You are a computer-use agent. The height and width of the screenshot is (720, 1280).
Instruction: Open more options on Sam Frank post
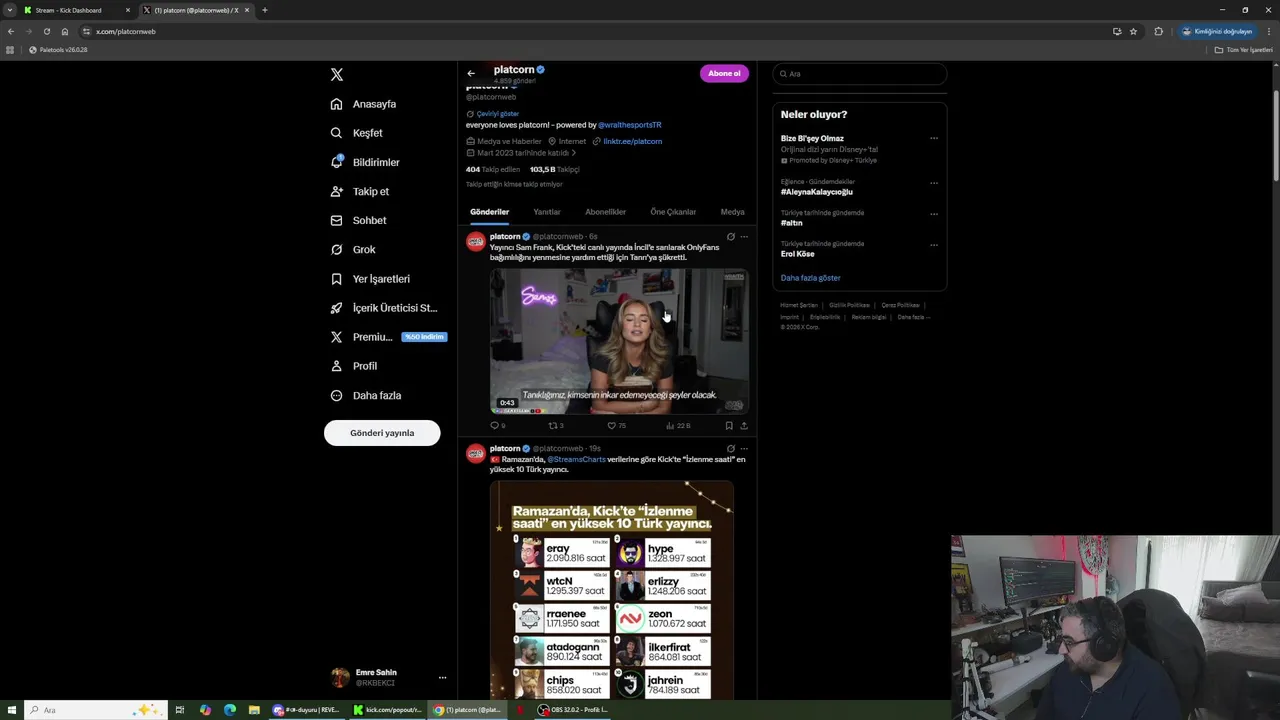click(744, 237)
